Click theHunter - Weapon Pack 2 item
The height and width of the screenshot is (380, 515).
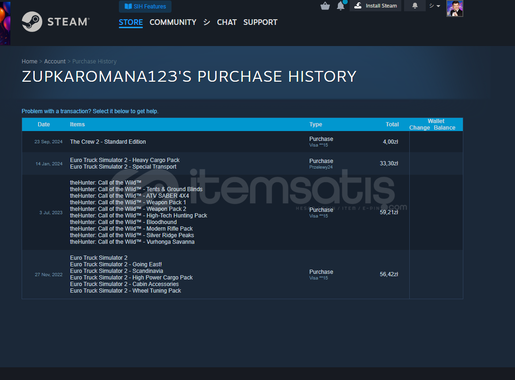click(x=128, y=209)
